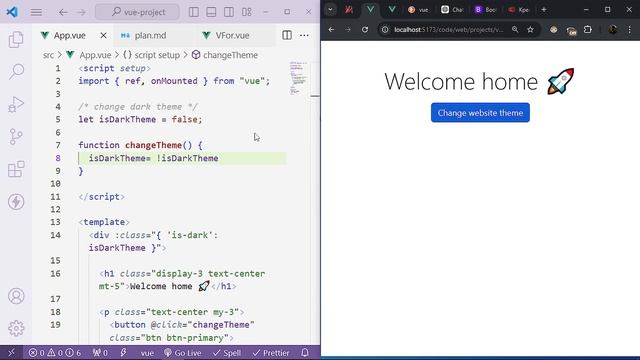
Task: Bookmark this page with star icon
Action: tap(530, 29)
